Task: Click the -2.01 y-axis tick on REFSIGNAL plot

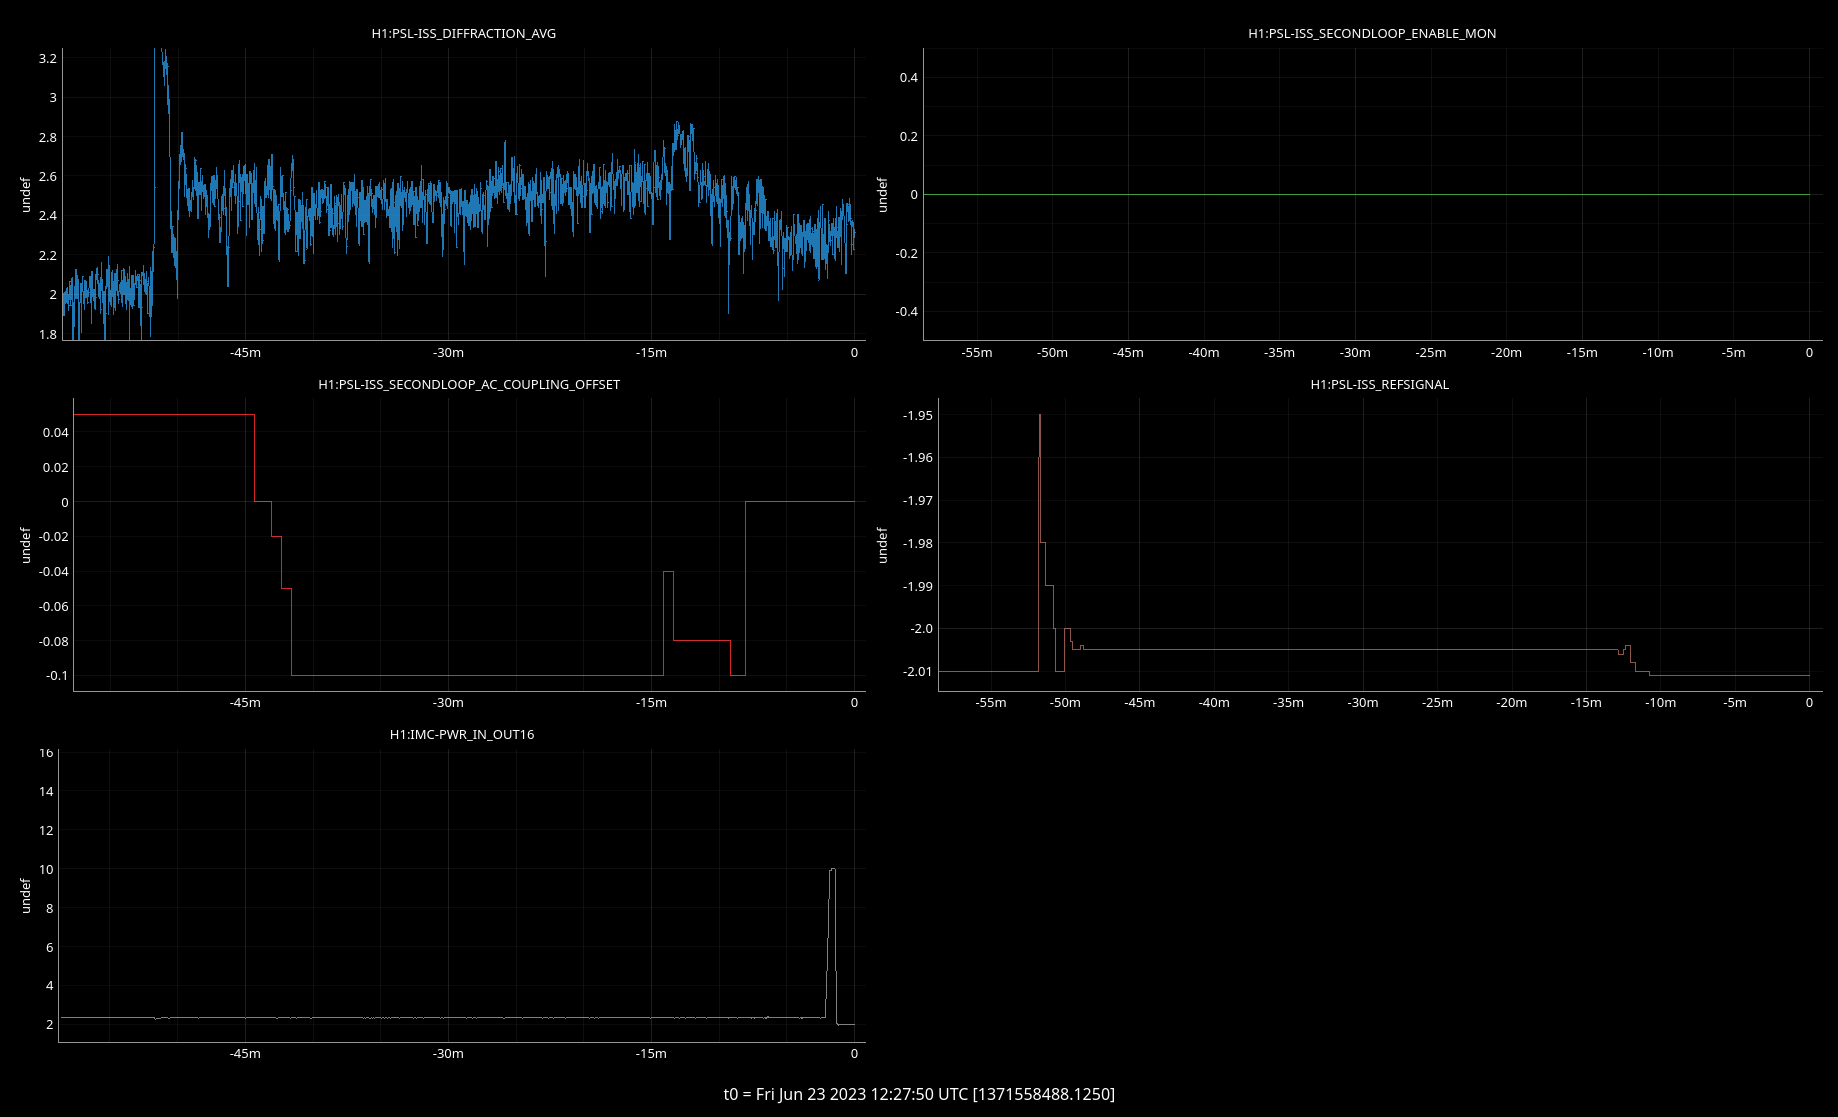Action: [x=917, y=672]
